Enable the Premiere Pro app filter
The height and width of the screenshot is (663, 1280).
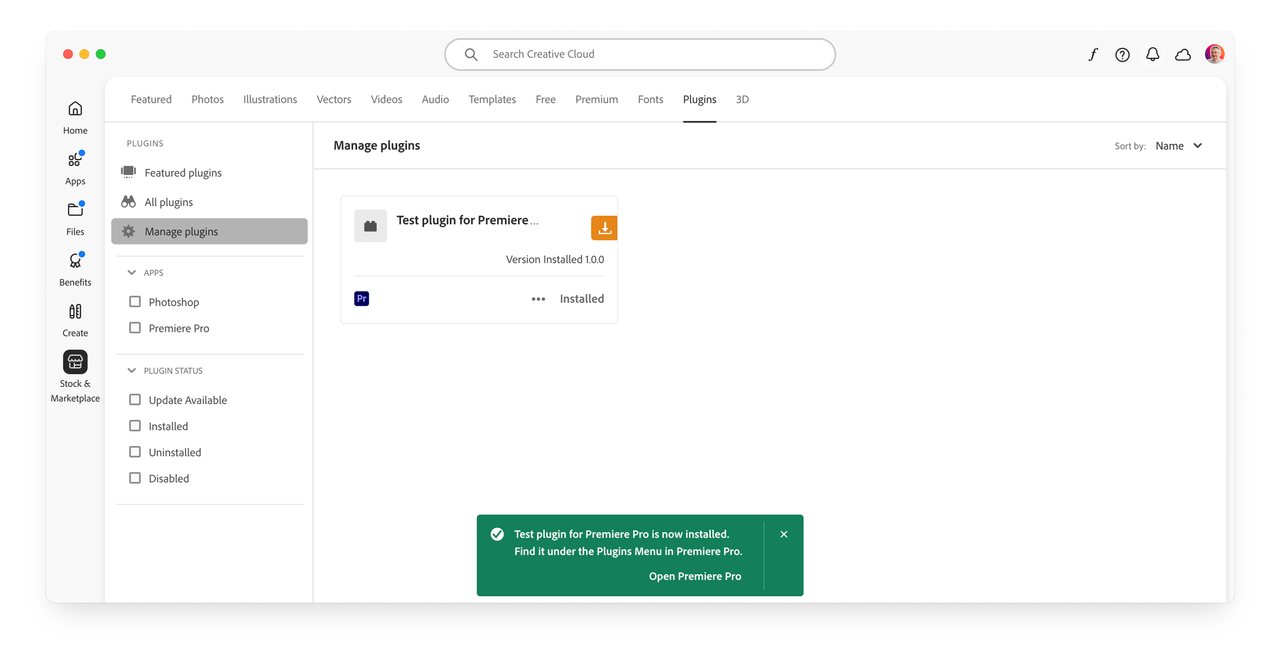[135, 327]
